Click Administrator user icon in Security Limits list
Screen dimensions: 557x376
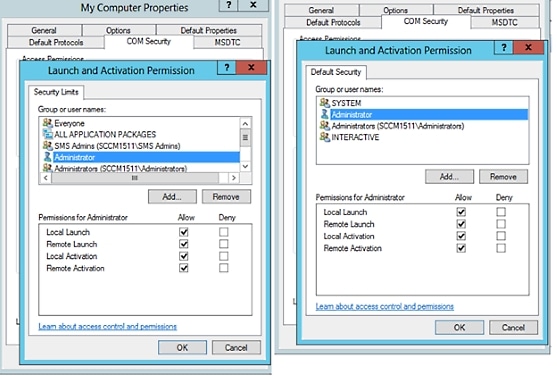tap(47, 157)
